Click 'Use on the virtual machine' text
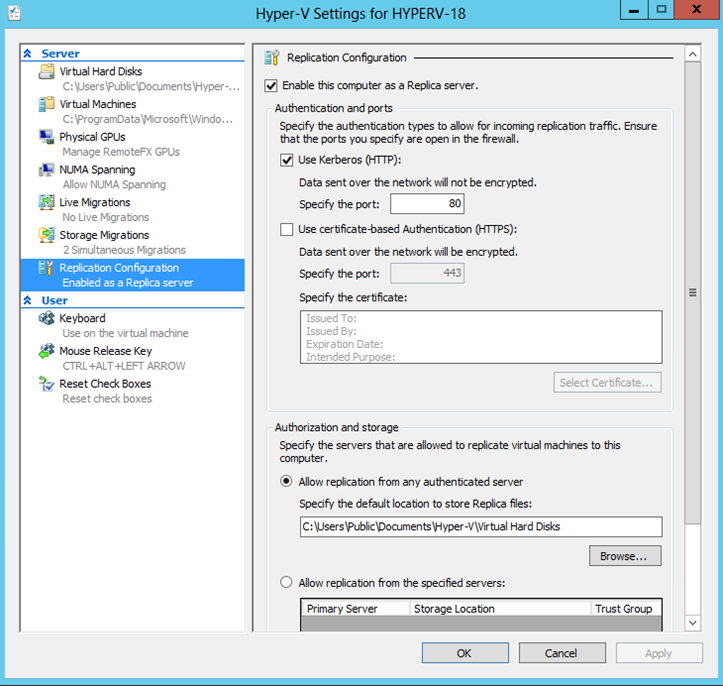723x686 pixels. (x=125, y=333)
